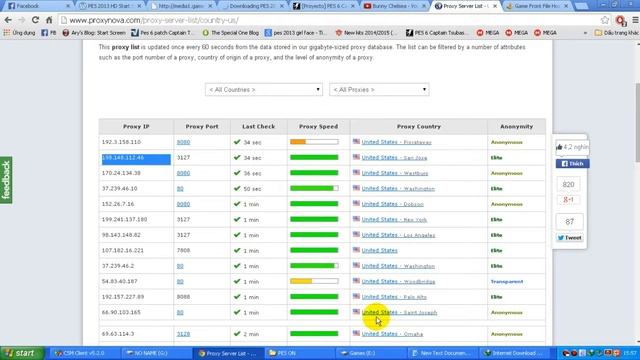Viewport: 640px width, 360px height.
Task: Click the speed bar for 192.3.158.110
Action: click(314, 142)
